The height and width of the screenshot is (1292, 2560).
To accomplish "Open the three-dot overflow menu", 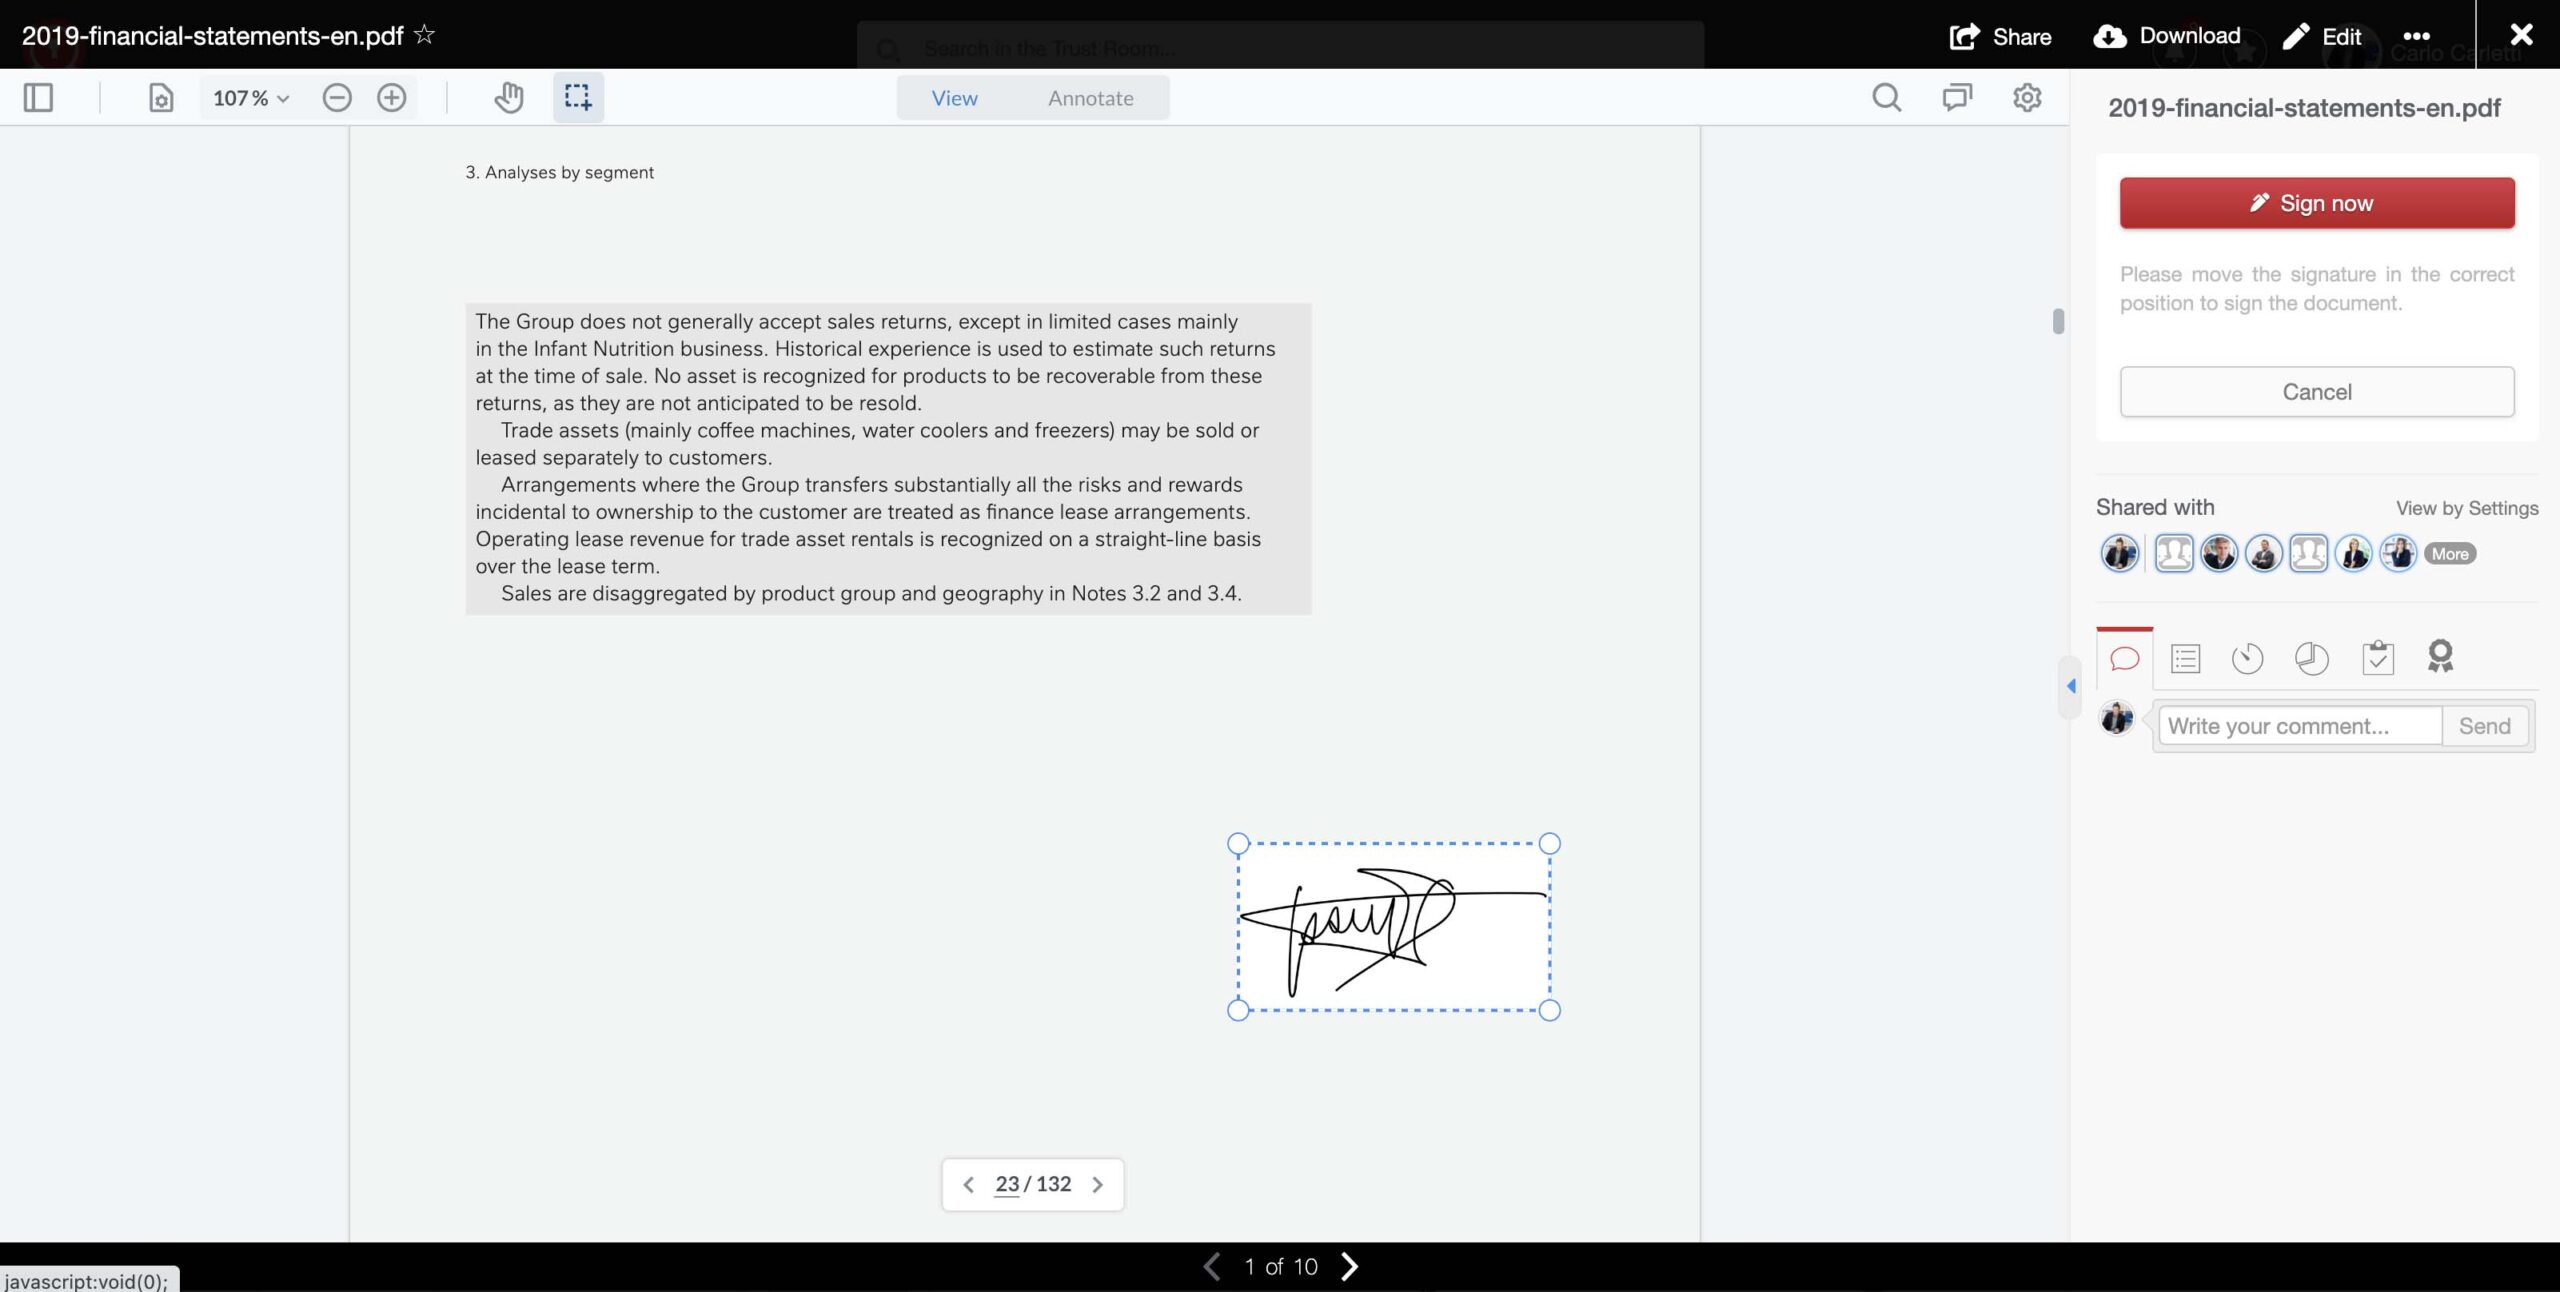I will pos(2418,35).
